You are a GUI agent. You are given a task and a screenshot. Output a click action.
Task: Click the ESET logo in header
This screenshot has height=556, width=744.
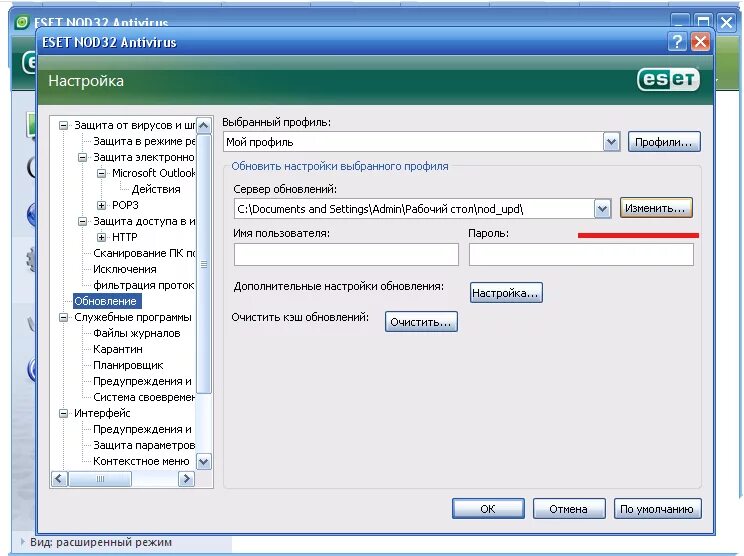pyautogui.click(x=668, y=79)
